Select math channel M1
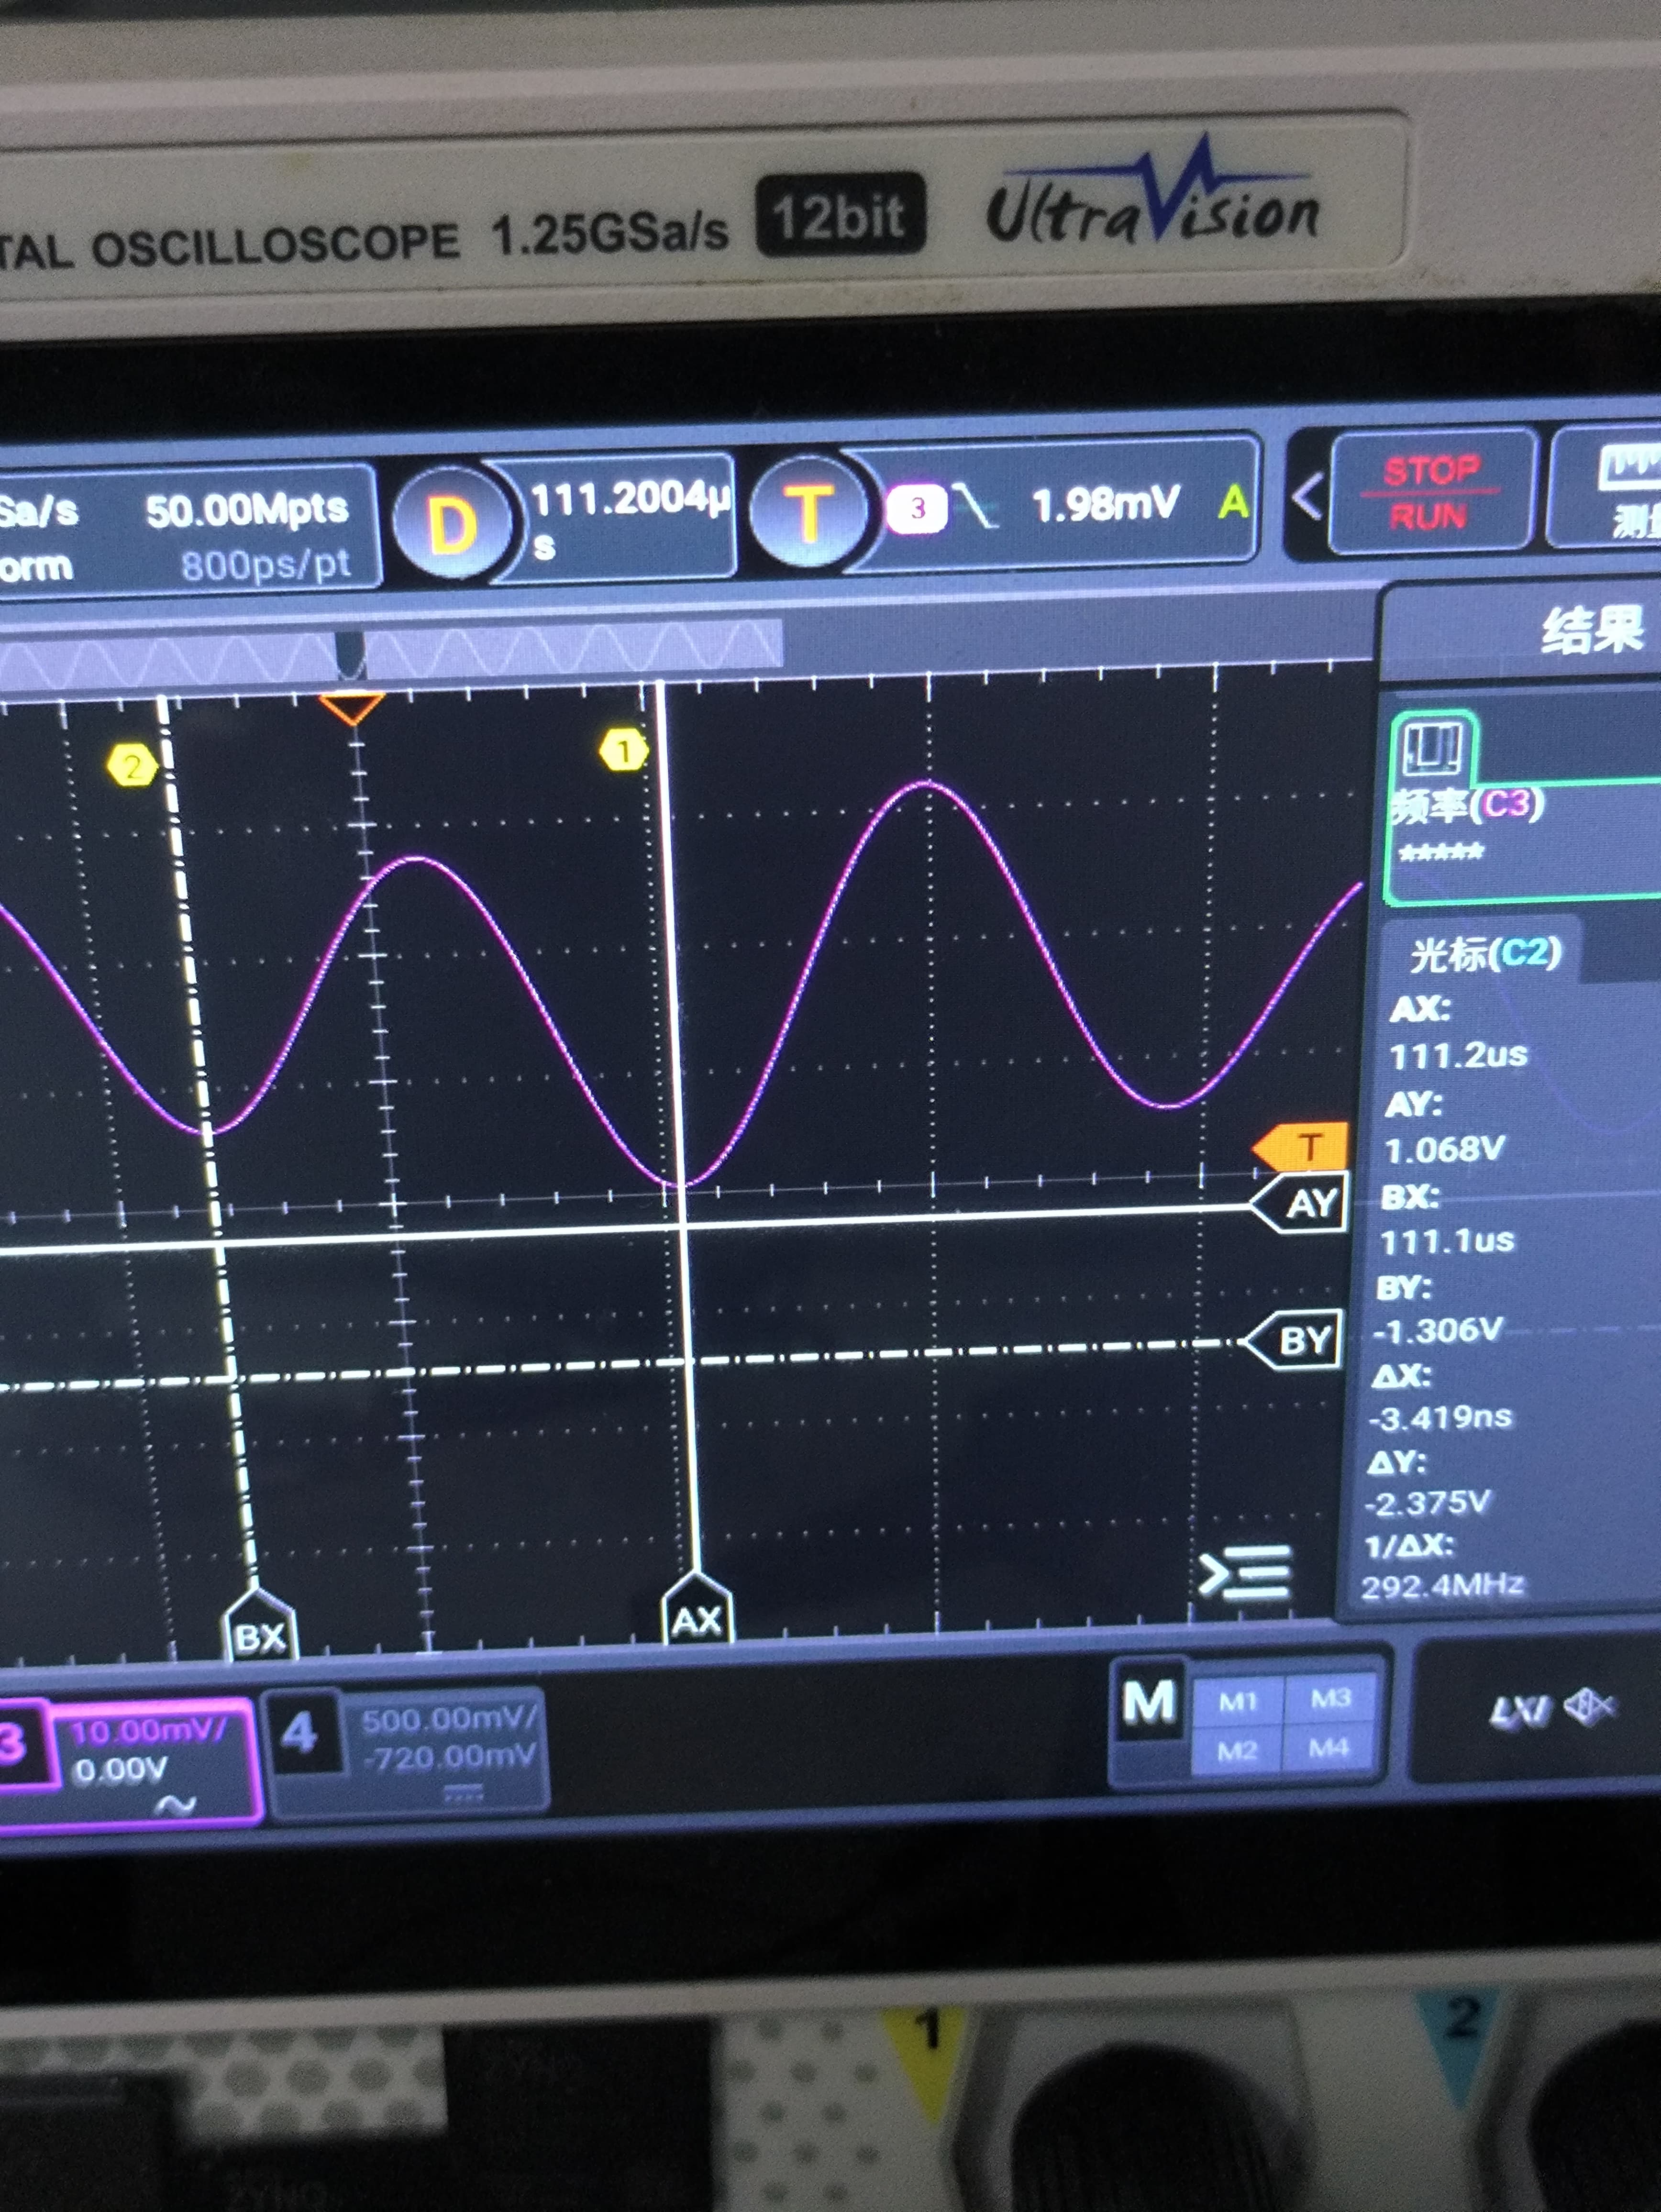 (1238, 1701)
